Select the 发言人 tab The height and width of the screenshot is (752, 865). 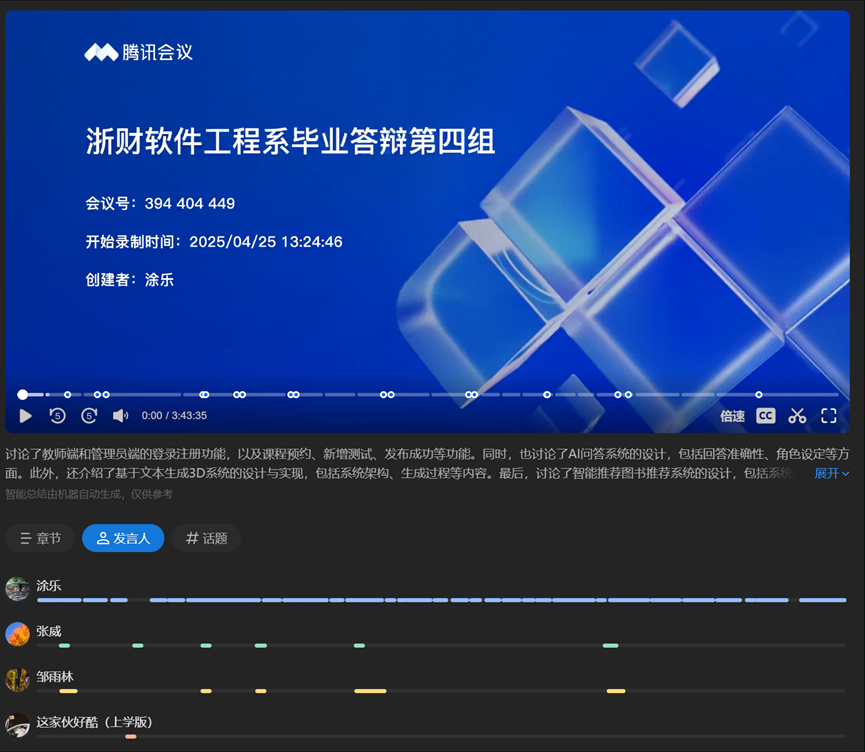tap(123, 538)
